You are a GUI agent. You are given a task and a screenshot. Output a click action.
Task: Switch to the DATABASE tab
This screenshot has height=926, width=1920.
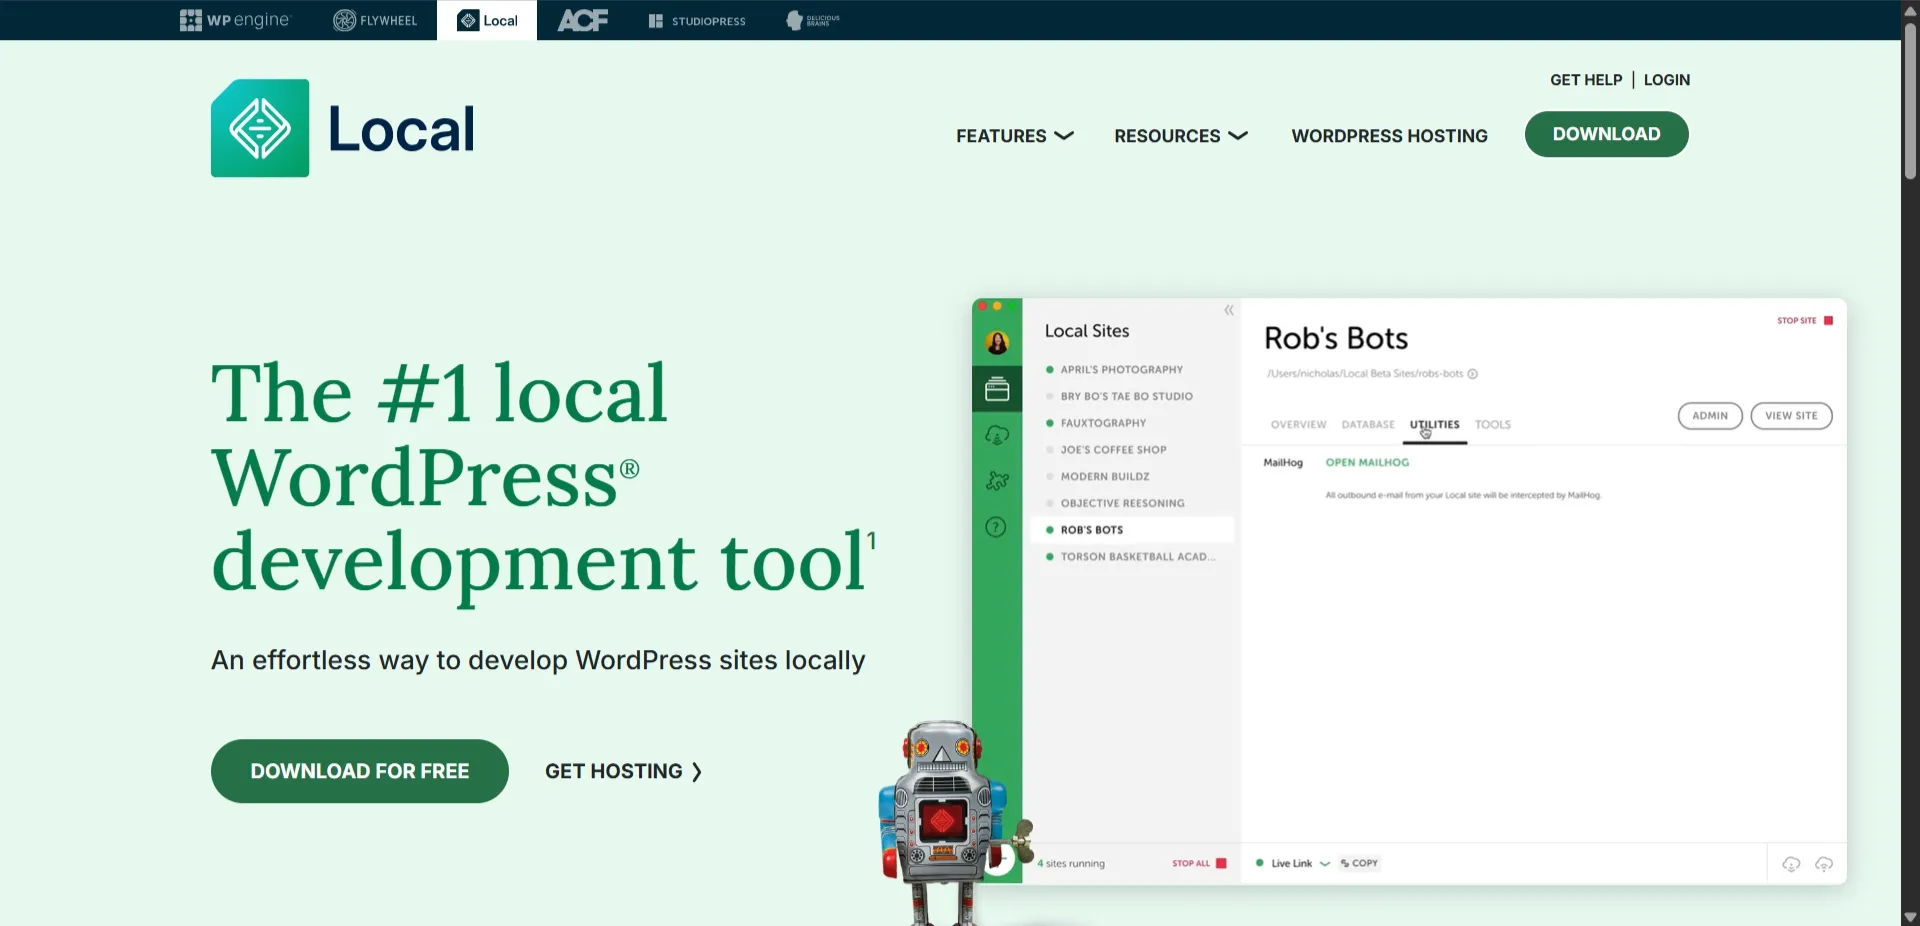pyautogui.click(x=1367, y=424)
